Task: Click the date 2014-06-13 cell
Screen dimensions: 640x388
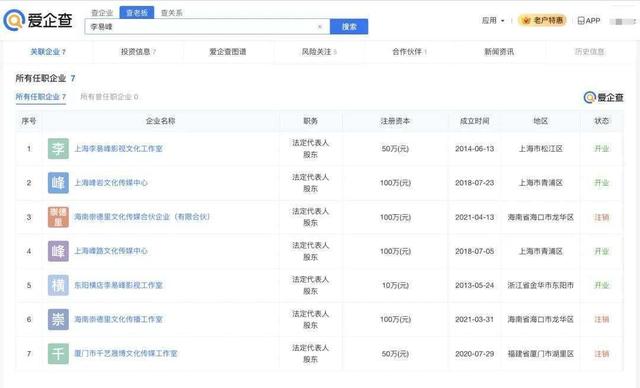Action: (474, 149)
